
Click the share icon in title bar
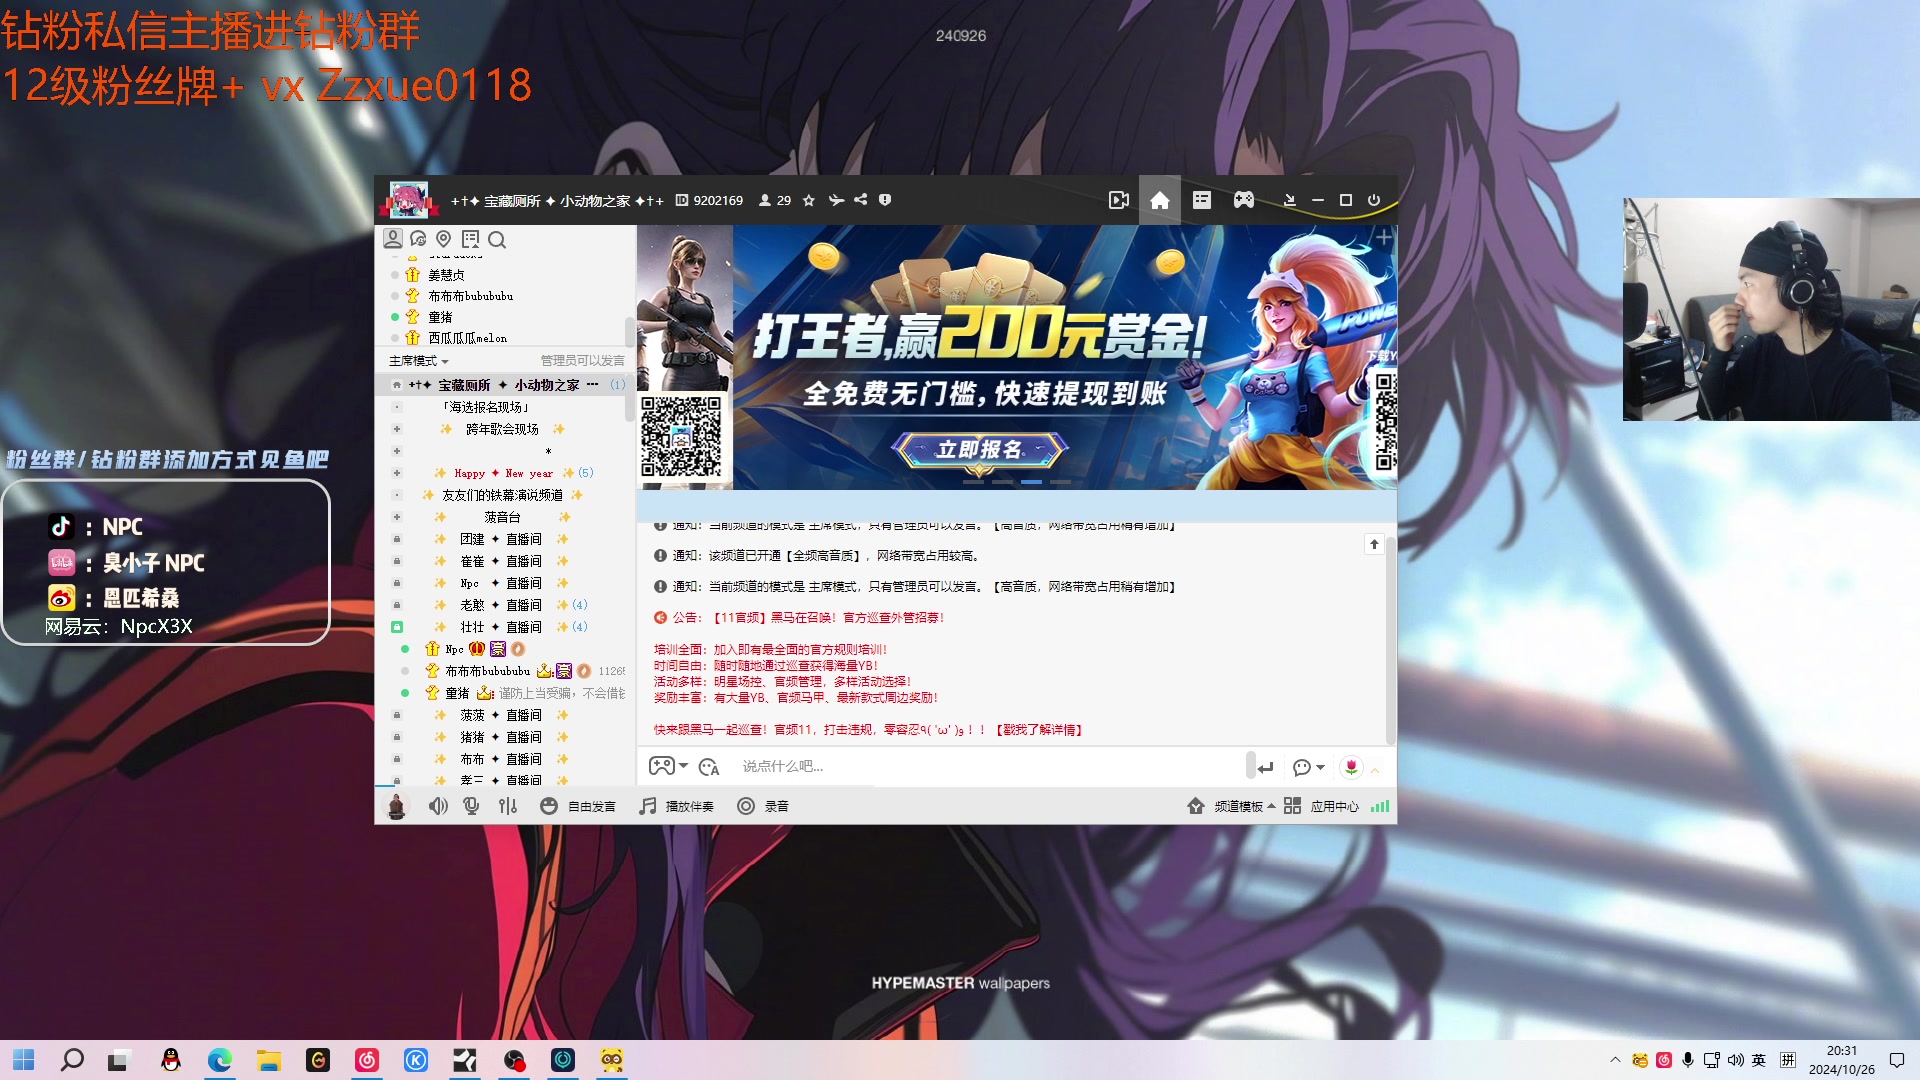click(x=861, y=200)
